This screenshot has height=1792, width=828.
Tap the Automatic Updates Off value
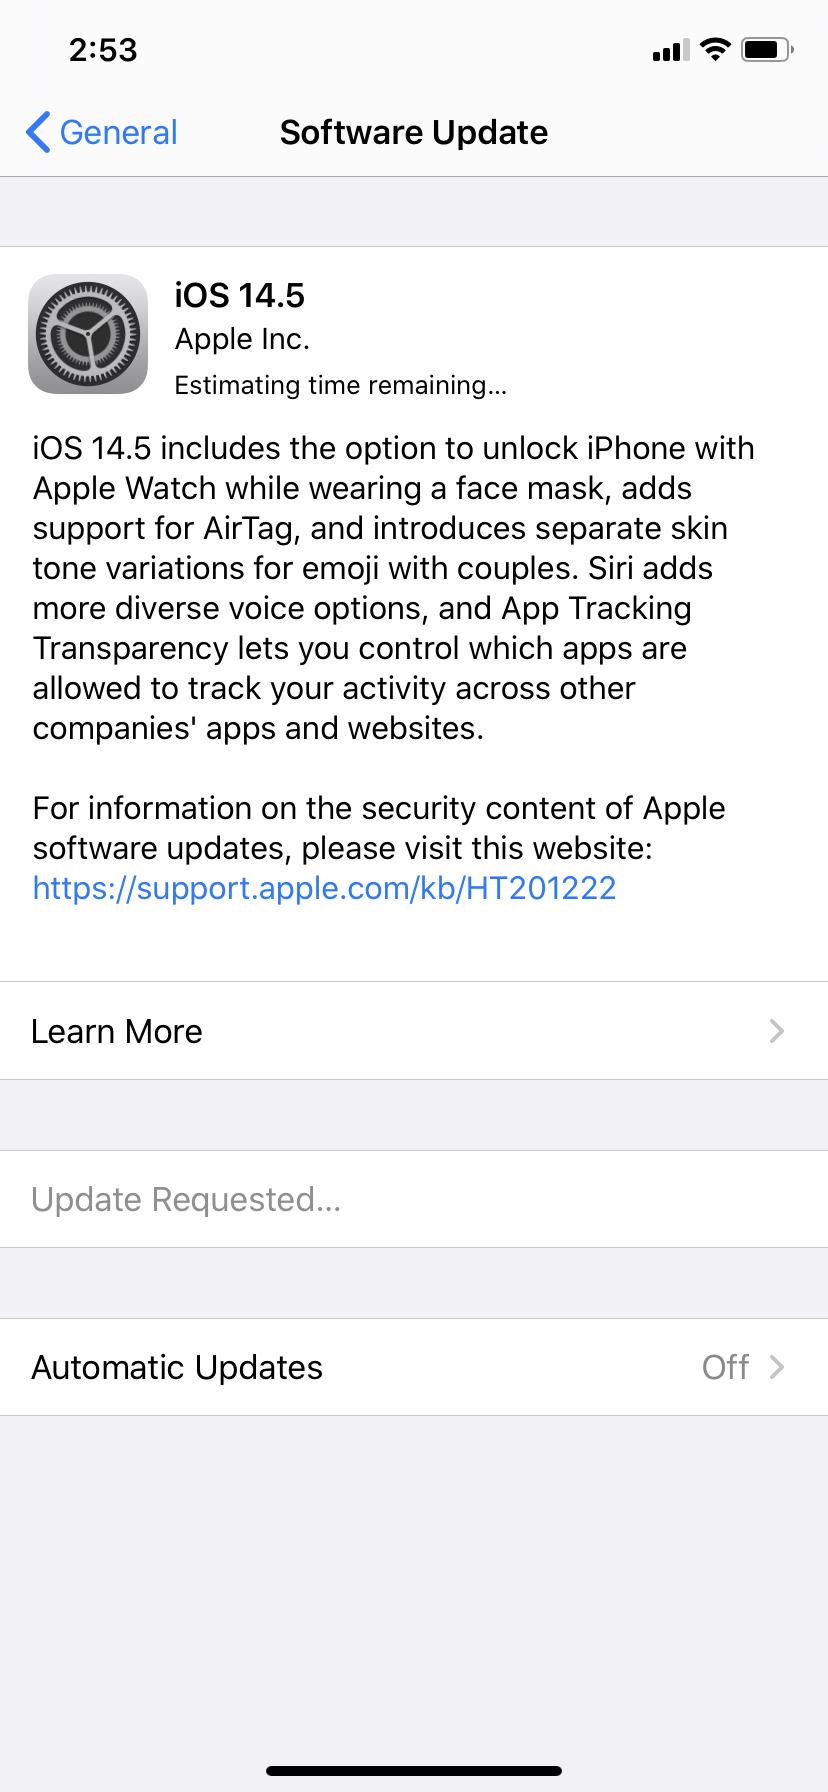pos(725,1367)
